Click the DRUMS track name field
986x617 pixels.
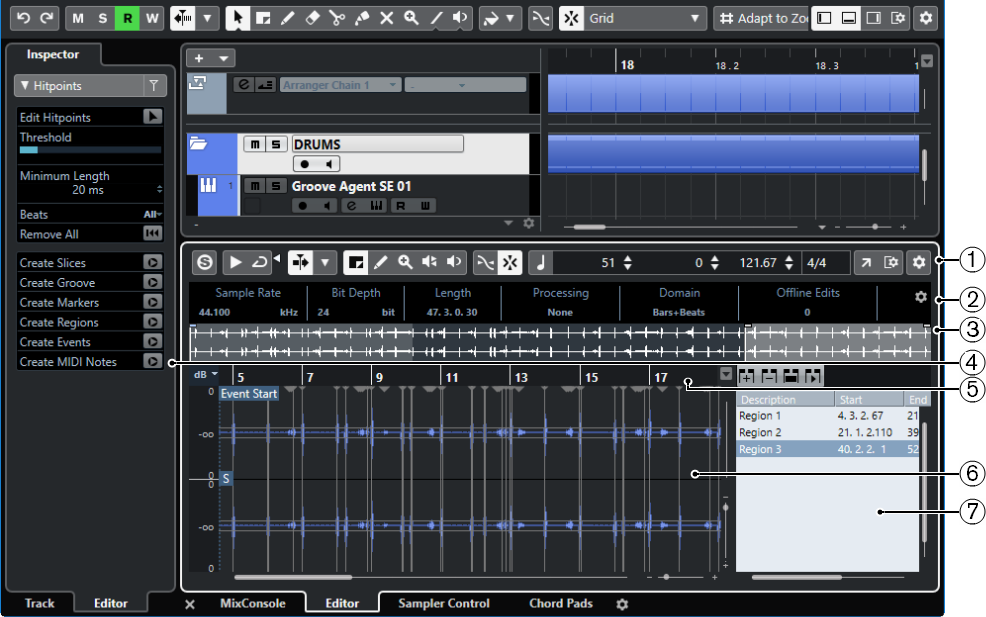[x=378, y=144]
